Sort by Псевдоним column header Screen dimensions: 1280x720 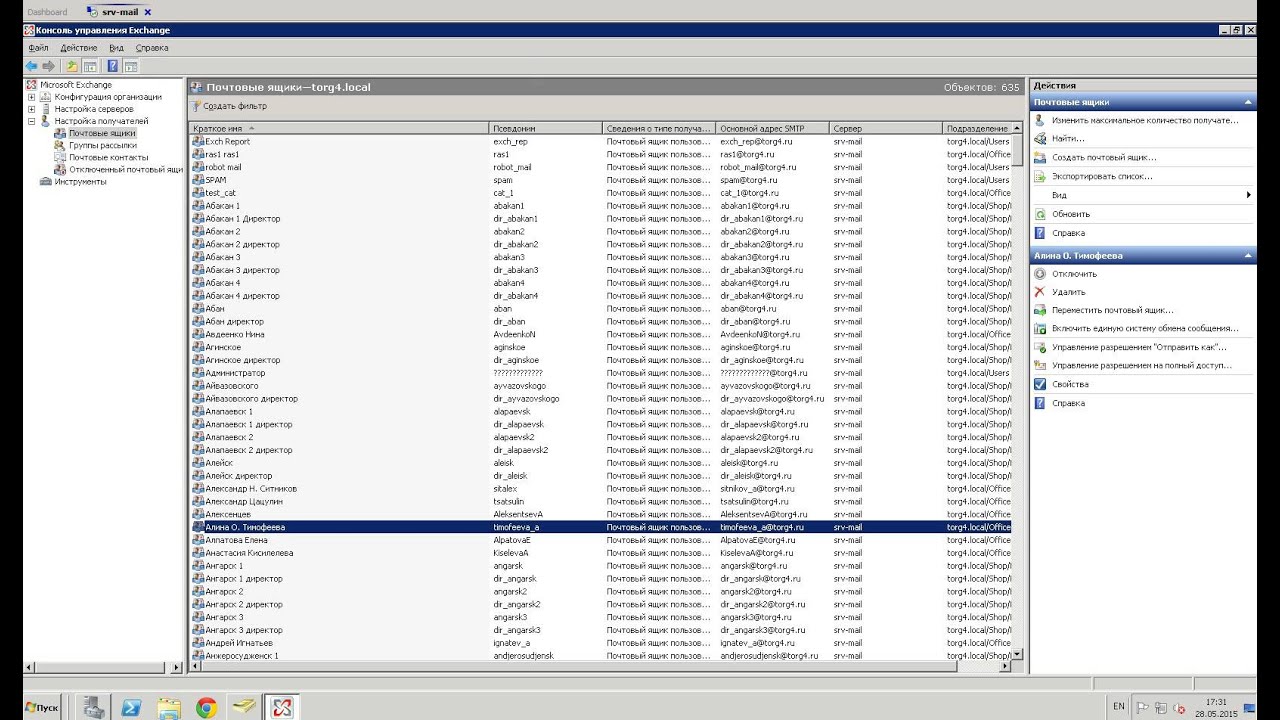pyautogui.click(x=546, y=128)
